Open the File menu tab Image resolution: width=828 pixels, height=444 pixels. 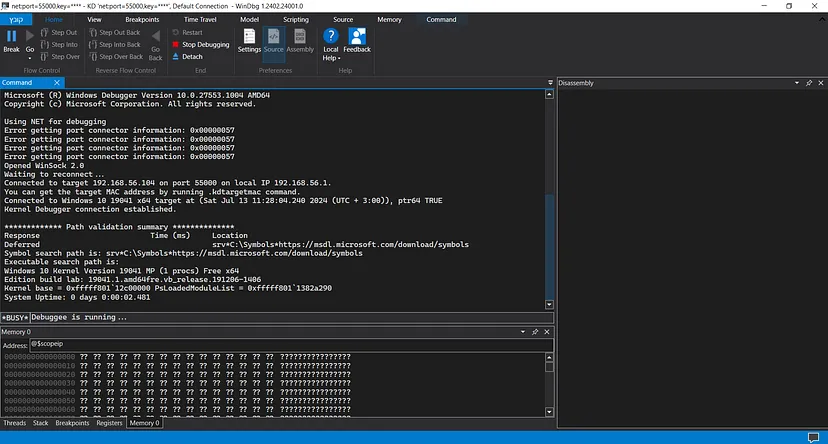click(16, 20)
